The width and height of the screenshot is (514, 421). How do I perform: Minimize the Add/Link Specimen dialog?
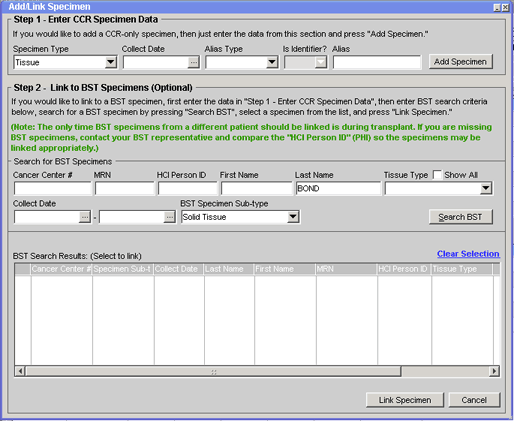[x=497, y=7]
